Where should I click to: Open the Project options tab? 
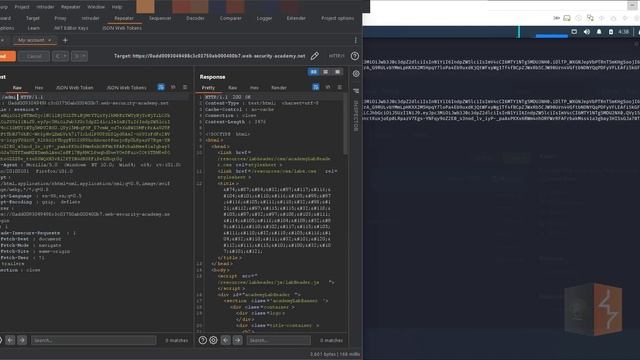[x=338, y=18]
